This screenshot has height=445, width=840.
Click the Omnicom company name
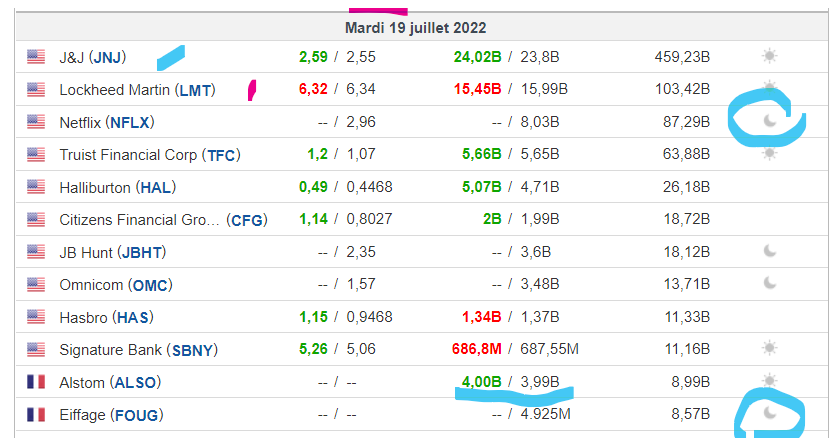91,285
